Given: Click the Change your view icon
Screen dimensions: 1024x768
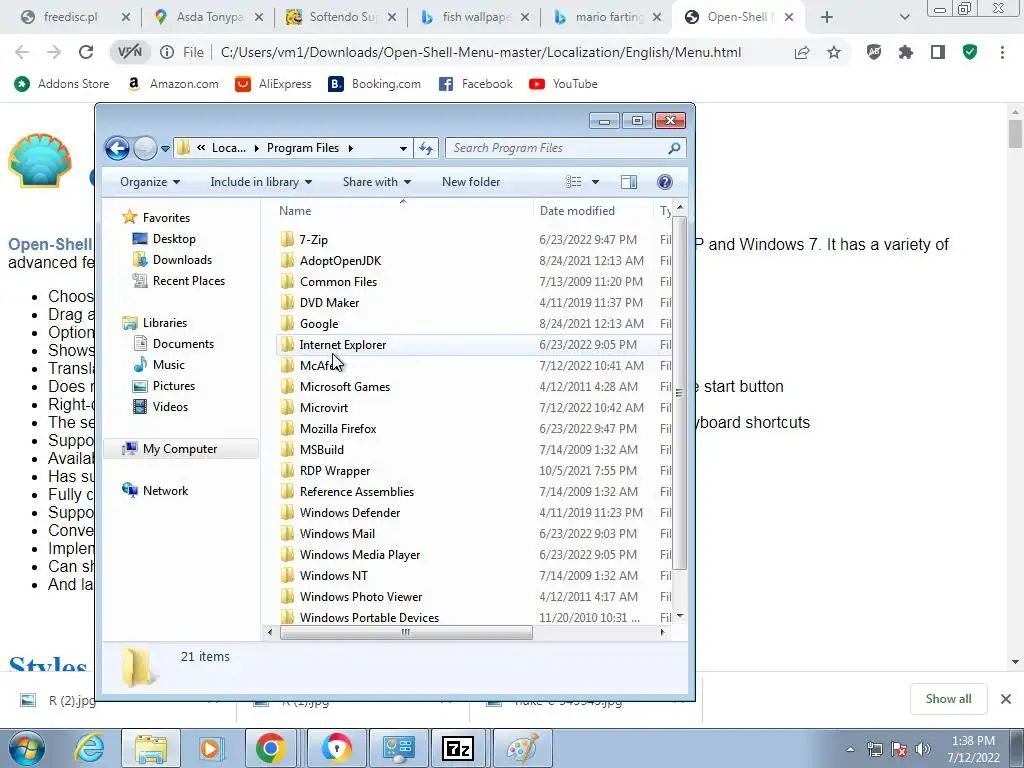Looking at the screenshot, I should pyautogui.click(x=573, y=182).
